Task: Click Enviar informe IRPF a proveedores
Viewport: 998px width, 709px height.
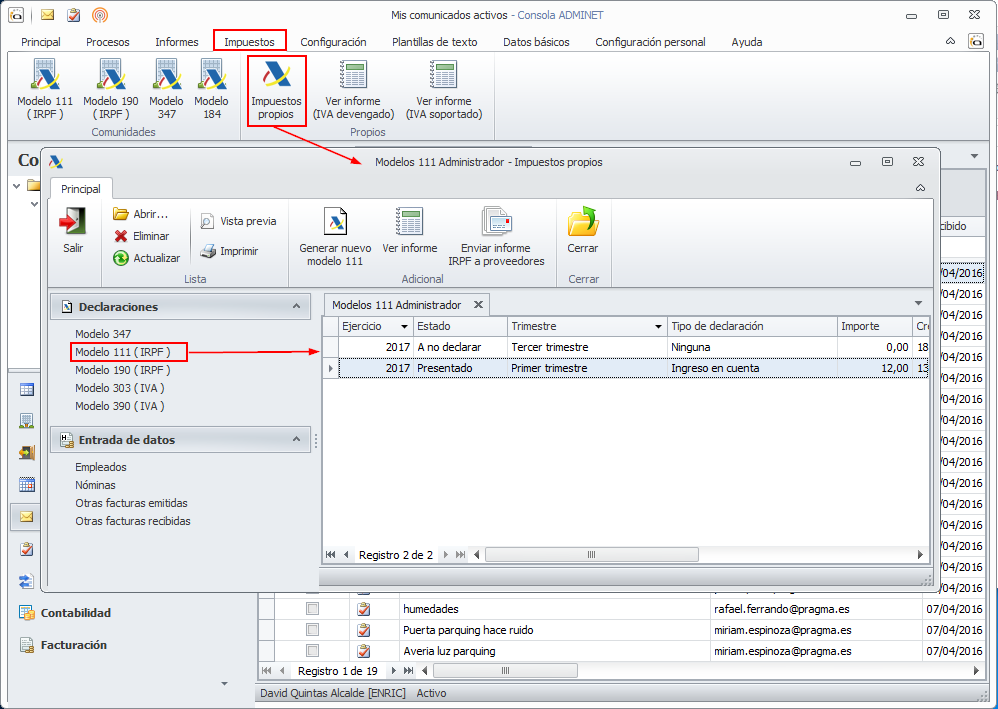Action: pos(496,236)
